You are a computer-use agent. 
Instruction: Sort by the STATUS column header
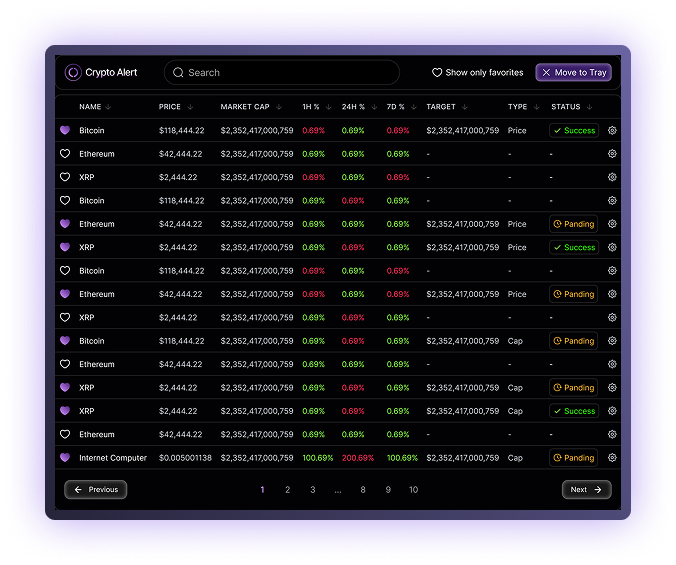[x=566, y=107]
